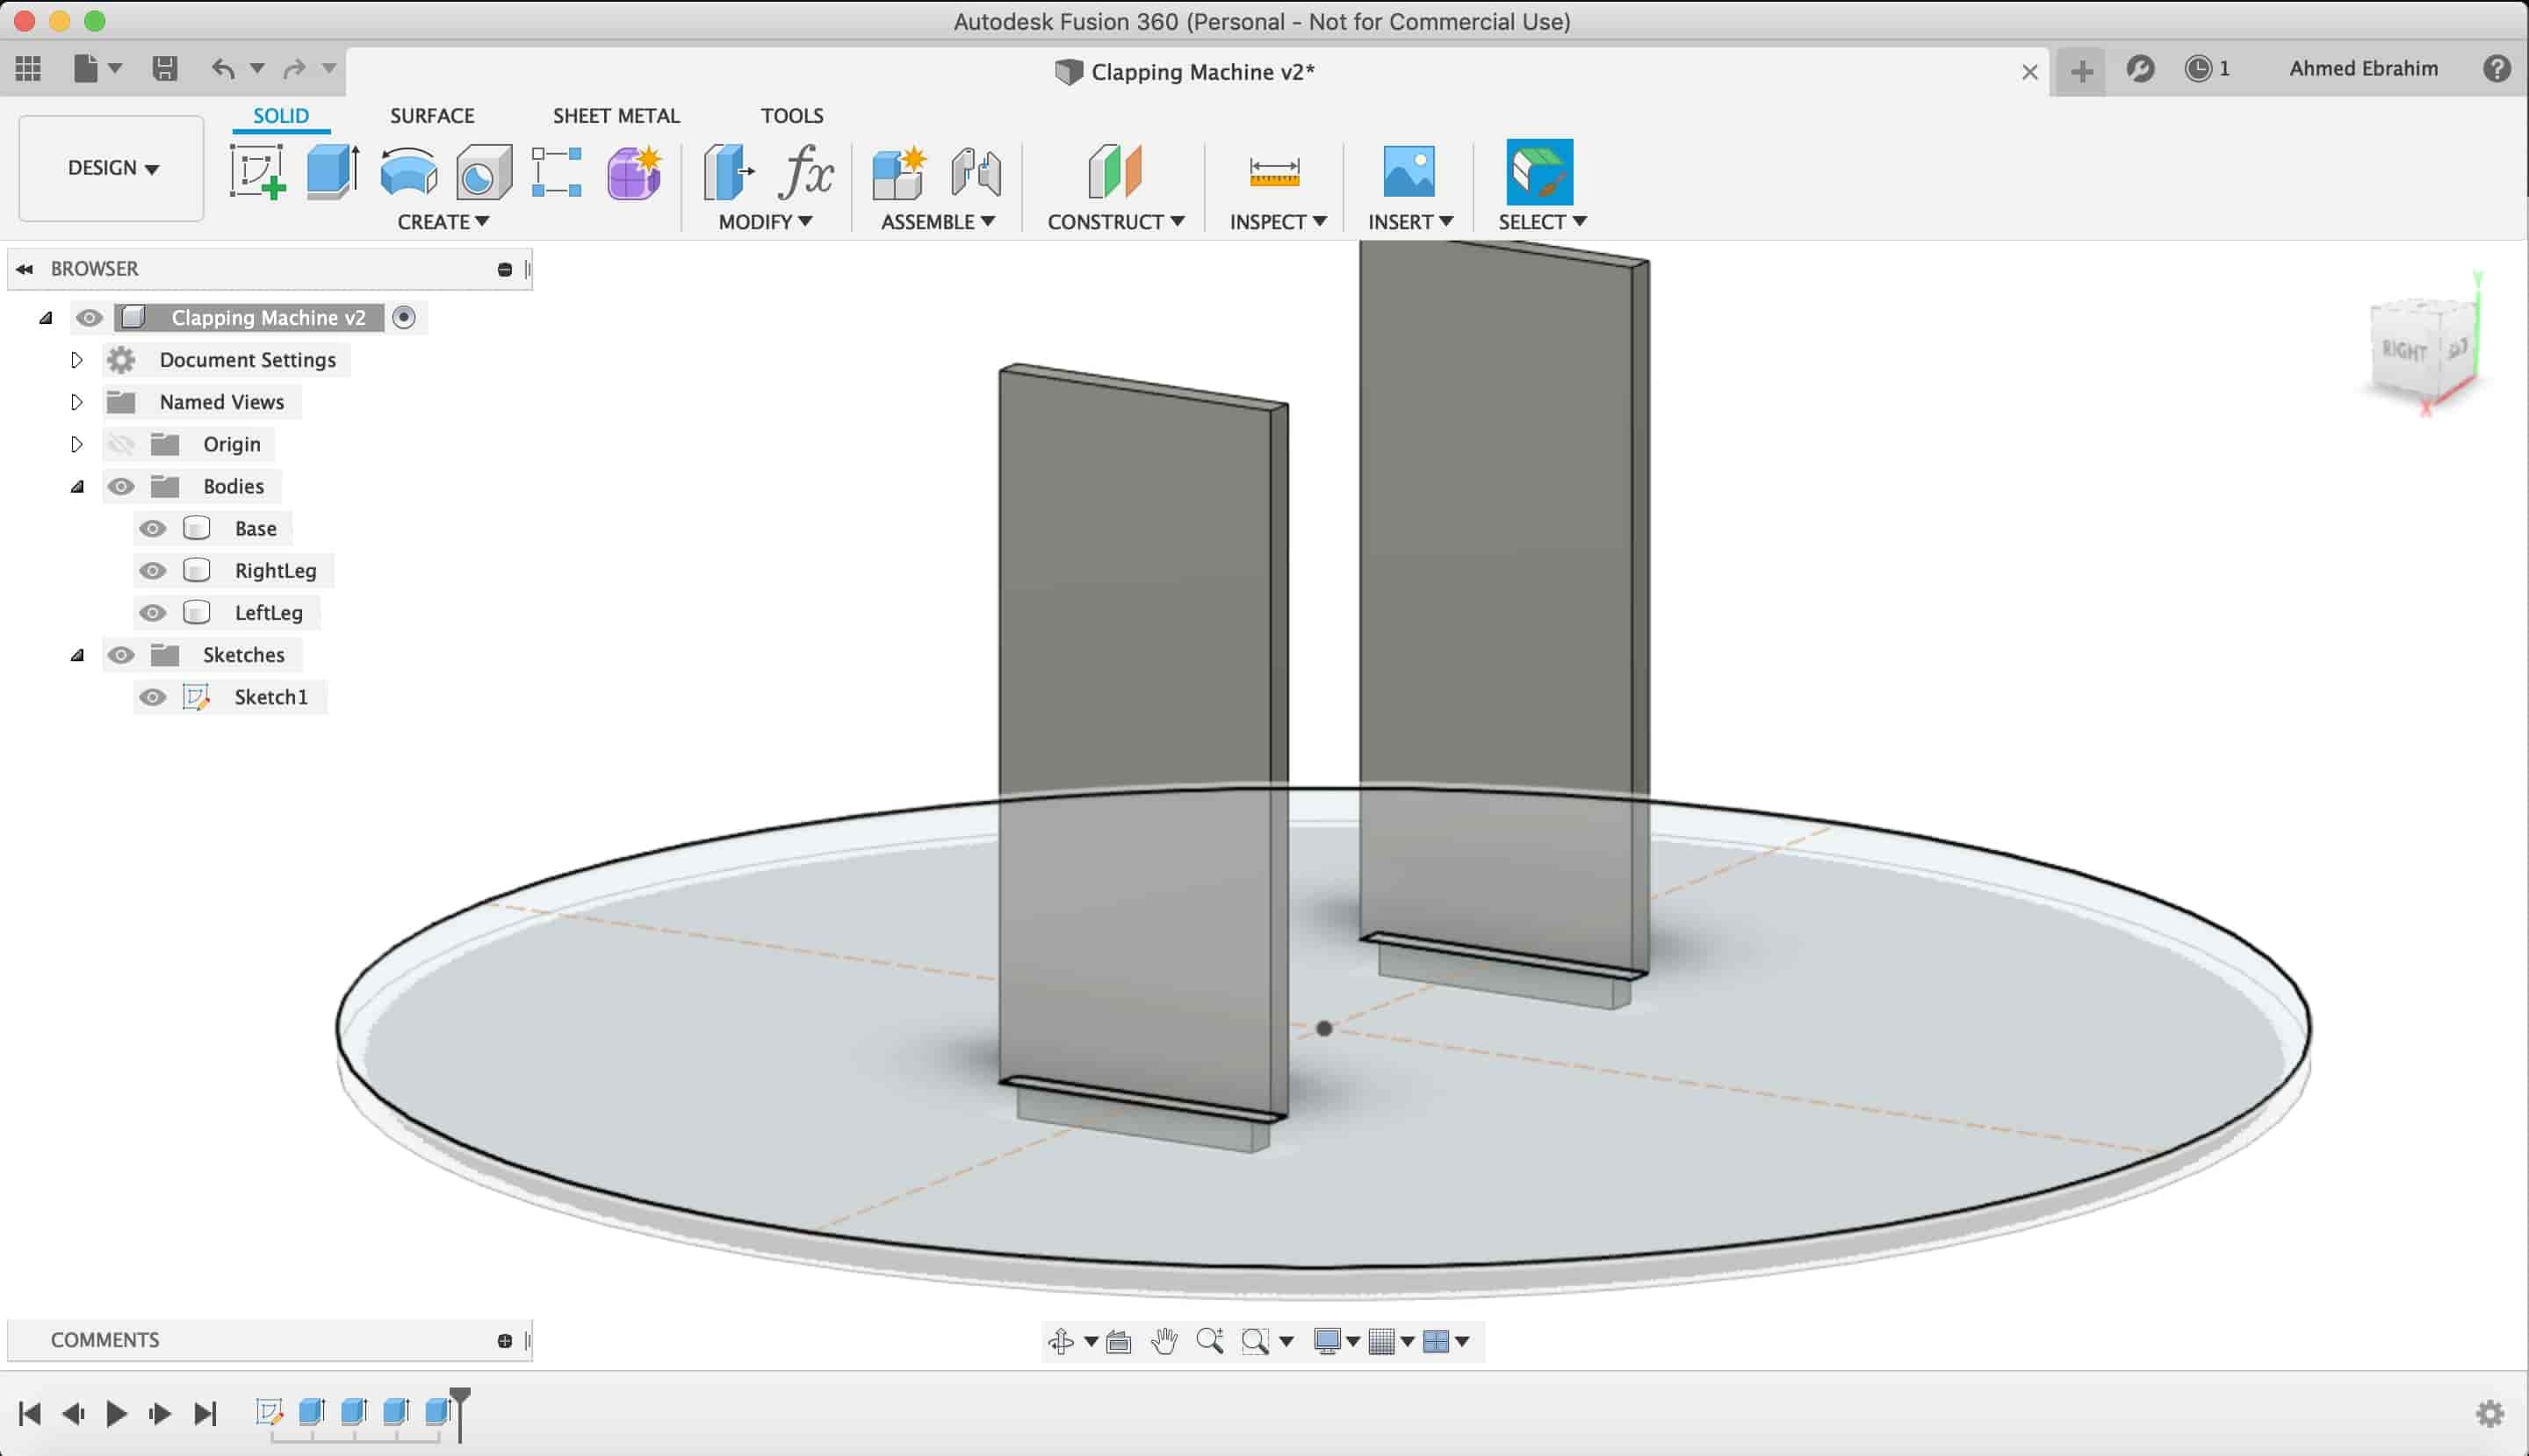Show the Origin folder
Viewport: 2529px width, 1456px height.
click(121, 444)
